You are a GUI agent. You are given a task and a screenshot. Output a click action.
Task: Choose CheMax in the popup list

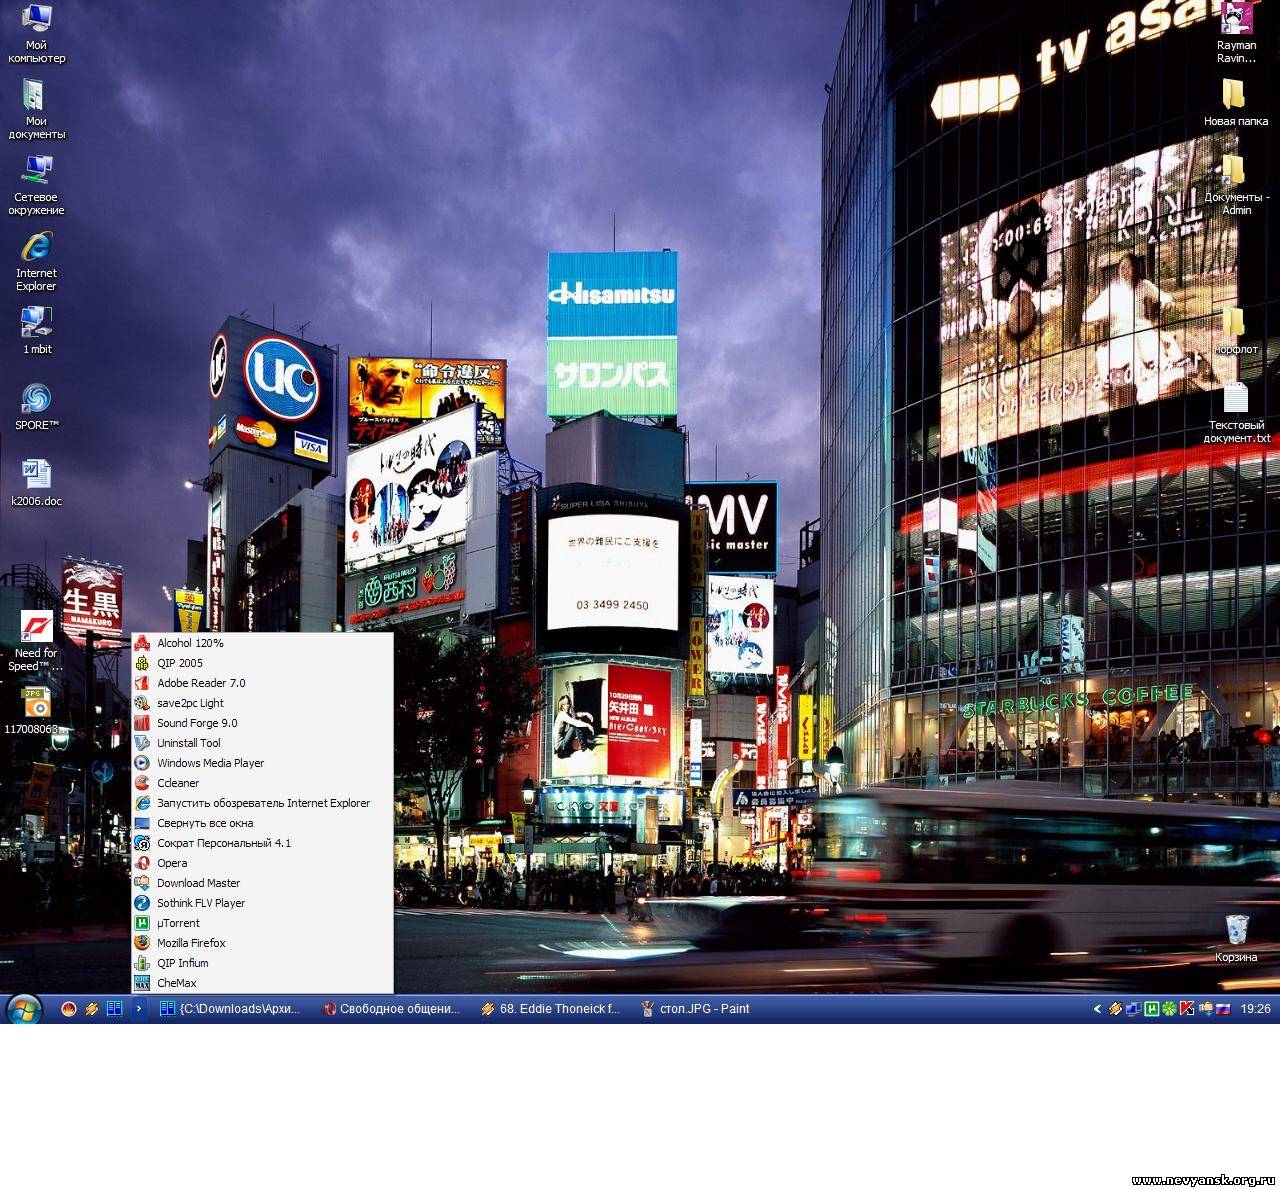(x=262, y=983)
